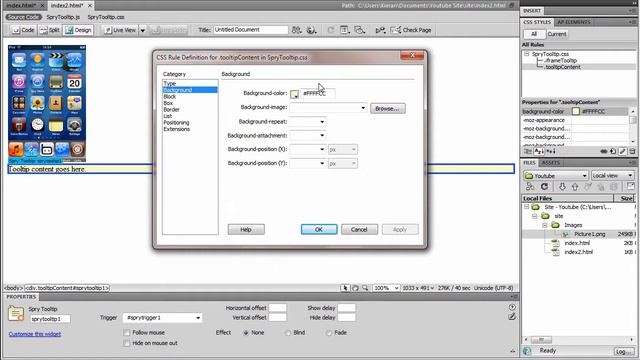Switch to Code view
640x360 pixels.
23,30
